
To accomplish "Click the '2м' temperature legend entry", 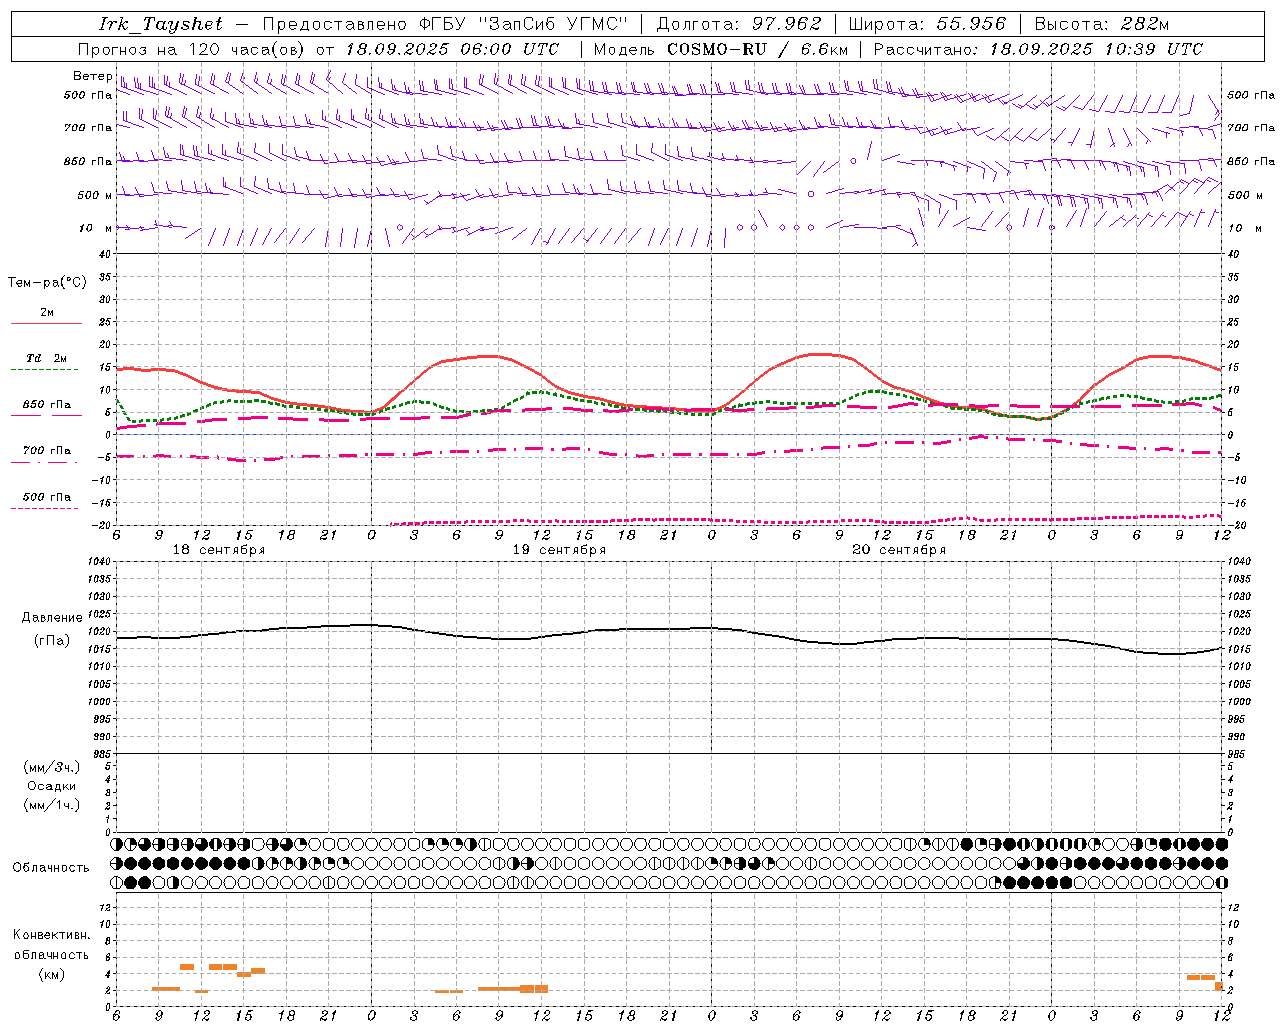I will coord(47,312).
